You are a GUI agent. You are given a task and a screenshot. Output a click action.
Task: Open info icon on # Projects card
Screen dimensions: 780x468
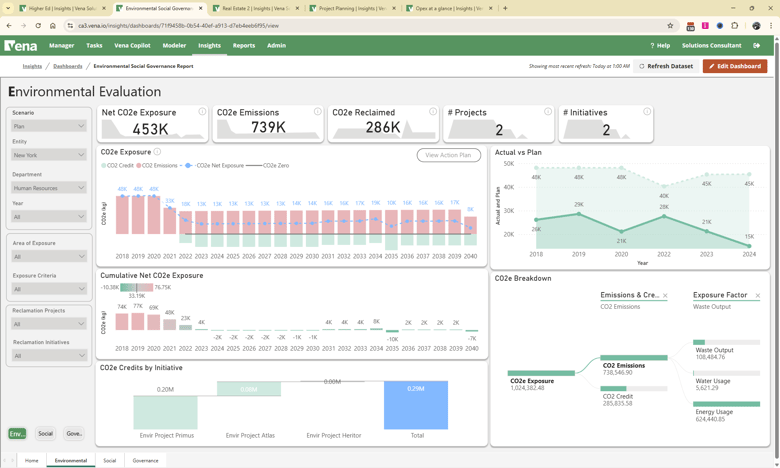point(548,112)
